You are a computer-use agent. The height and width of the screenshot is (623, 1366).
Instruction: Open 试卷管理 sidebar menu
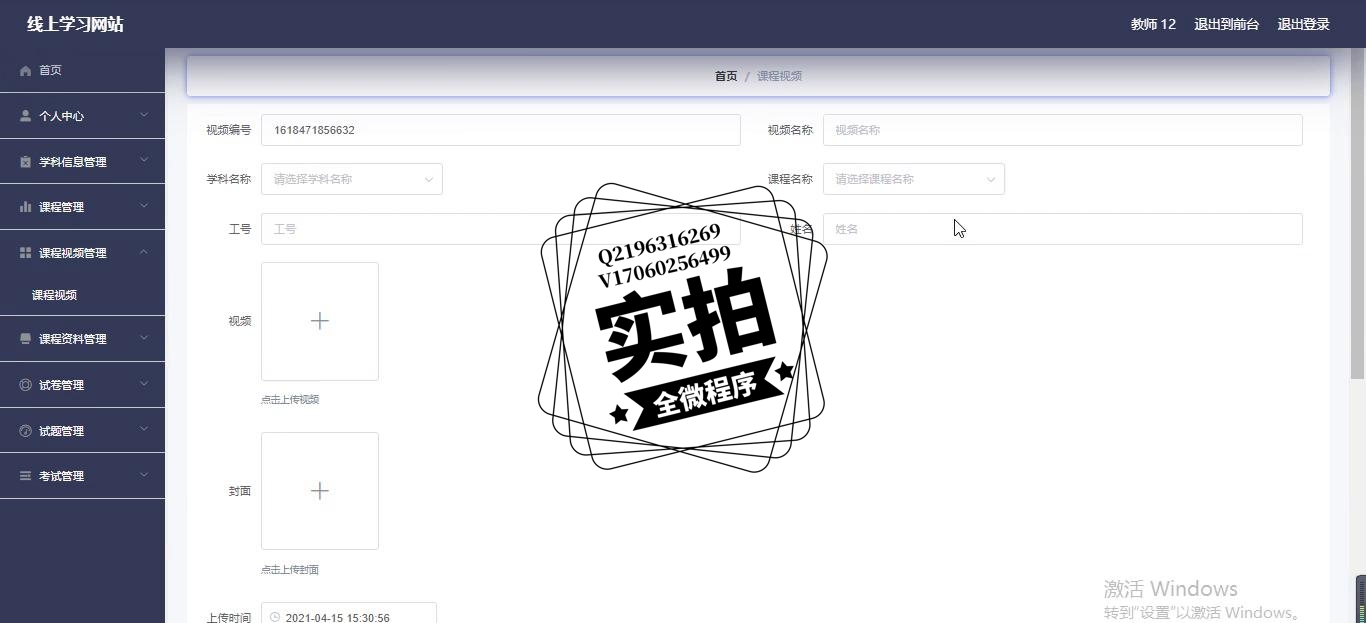tap(82, 385)
